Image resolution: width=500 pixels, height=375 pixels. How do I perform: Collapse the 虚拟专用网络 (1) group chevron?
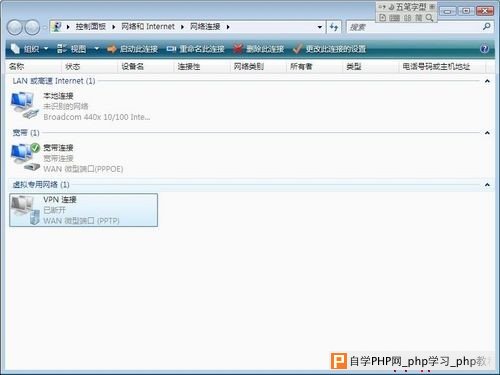pyautogui.click(x=487, y=185)
